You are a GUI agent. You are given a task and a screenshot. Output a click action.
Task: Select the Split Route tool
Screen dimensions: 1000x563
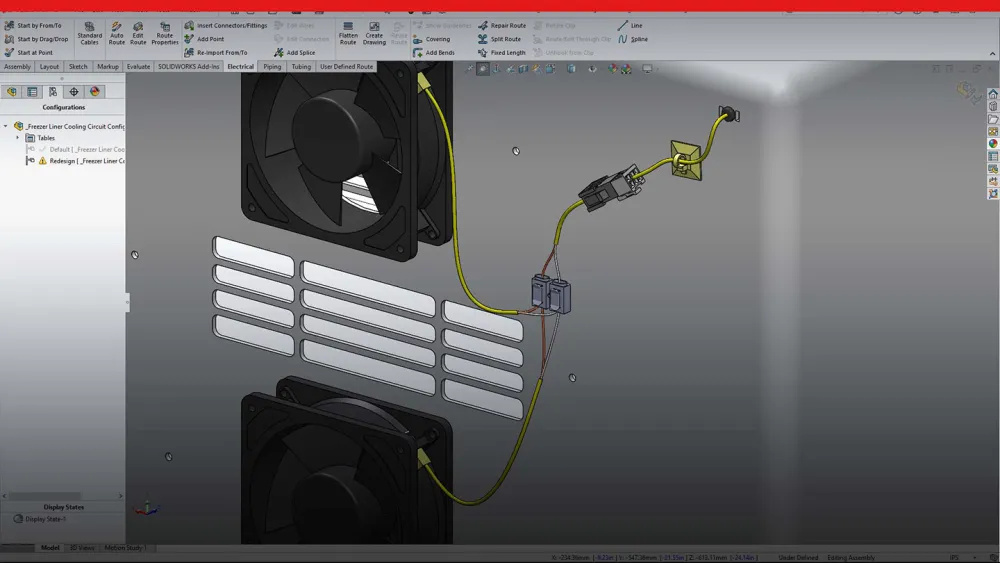point(499,39)
